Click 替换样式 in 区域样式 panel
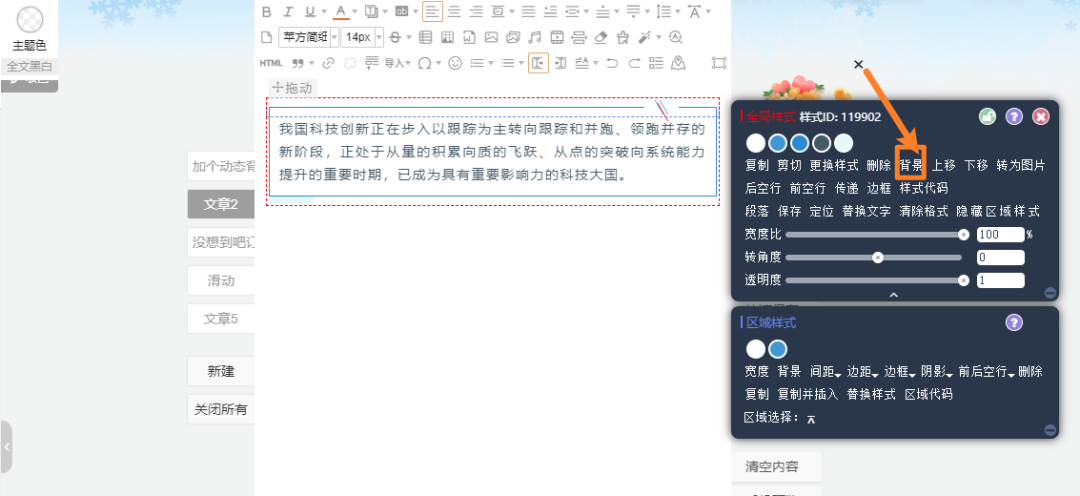The height and width of the screenshot is (496, 1080). click(x=871, y=395)
